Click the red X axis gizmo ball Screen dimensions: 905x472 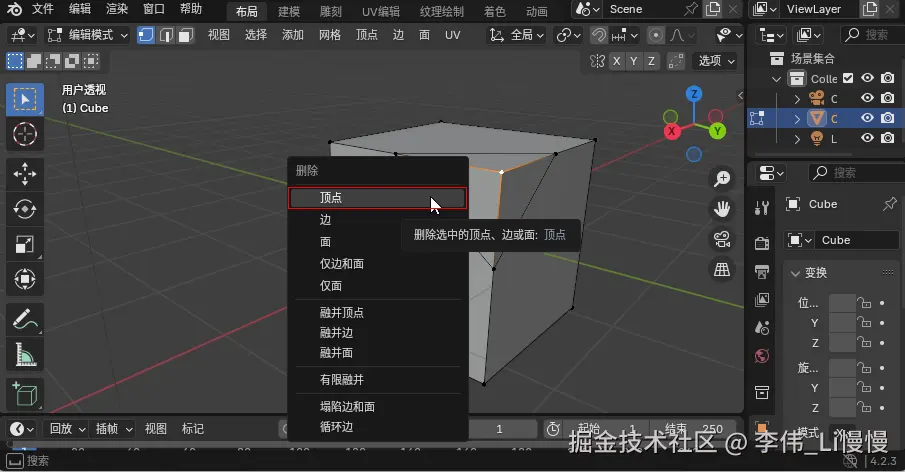point(671,131)
